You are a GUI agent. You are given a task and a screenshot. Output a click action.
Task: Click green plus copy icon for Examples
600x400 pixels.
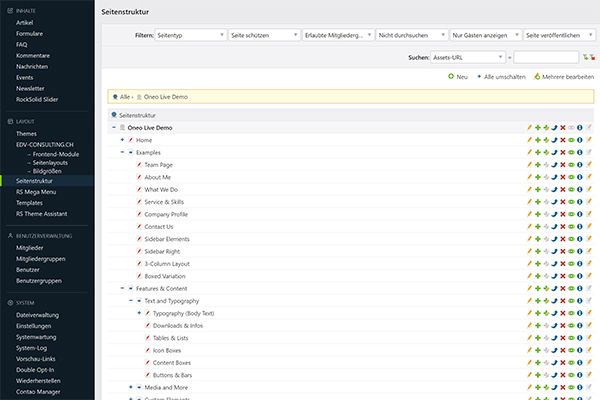(x=538, y=152)
